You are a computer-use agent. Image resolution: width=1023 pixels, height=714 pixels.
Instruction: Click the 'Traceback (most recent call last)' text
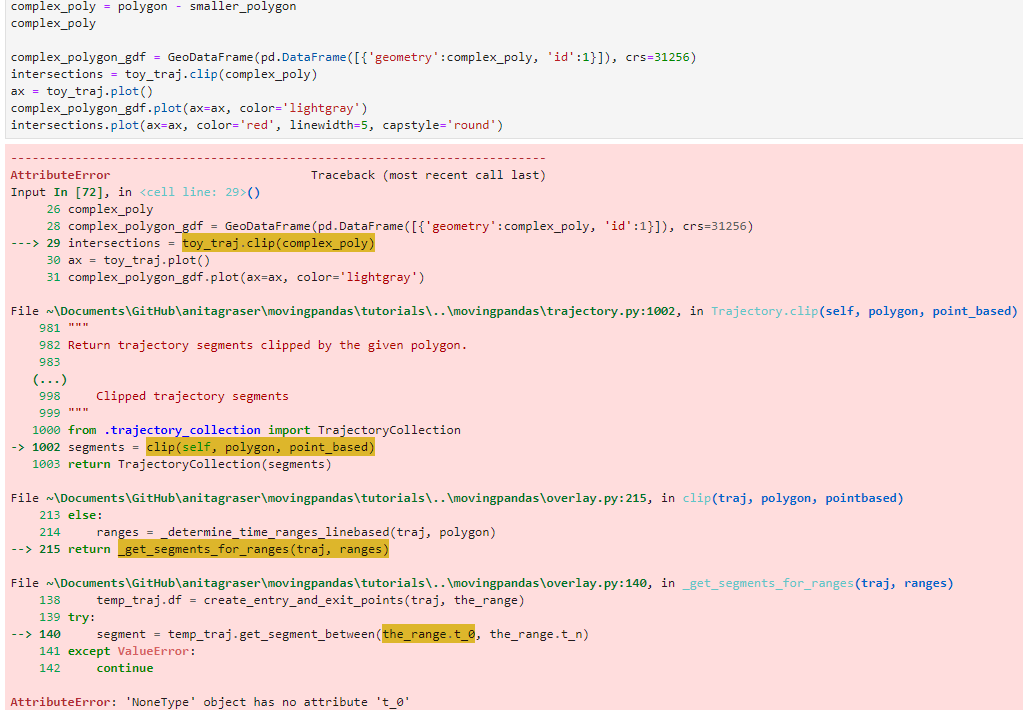tap(428, 175)
